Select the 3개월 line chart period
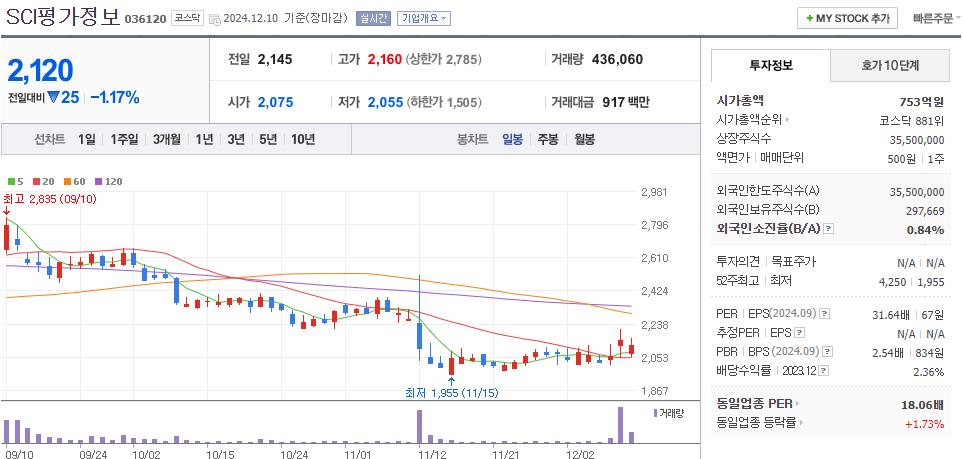Viewport: 963px width, 459px height. (x=166, y=139)
